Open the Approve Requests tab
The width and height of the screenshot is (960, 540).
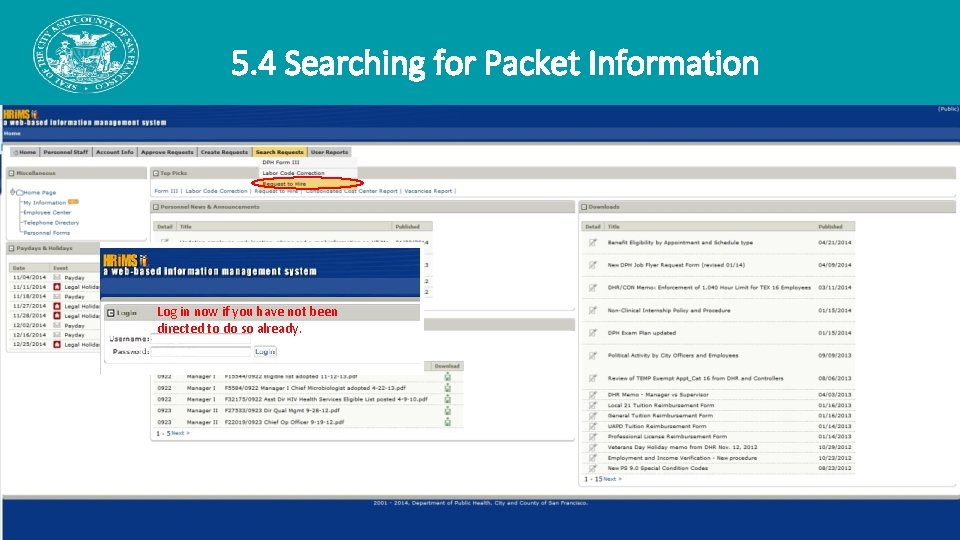click(x=167, y=152)
